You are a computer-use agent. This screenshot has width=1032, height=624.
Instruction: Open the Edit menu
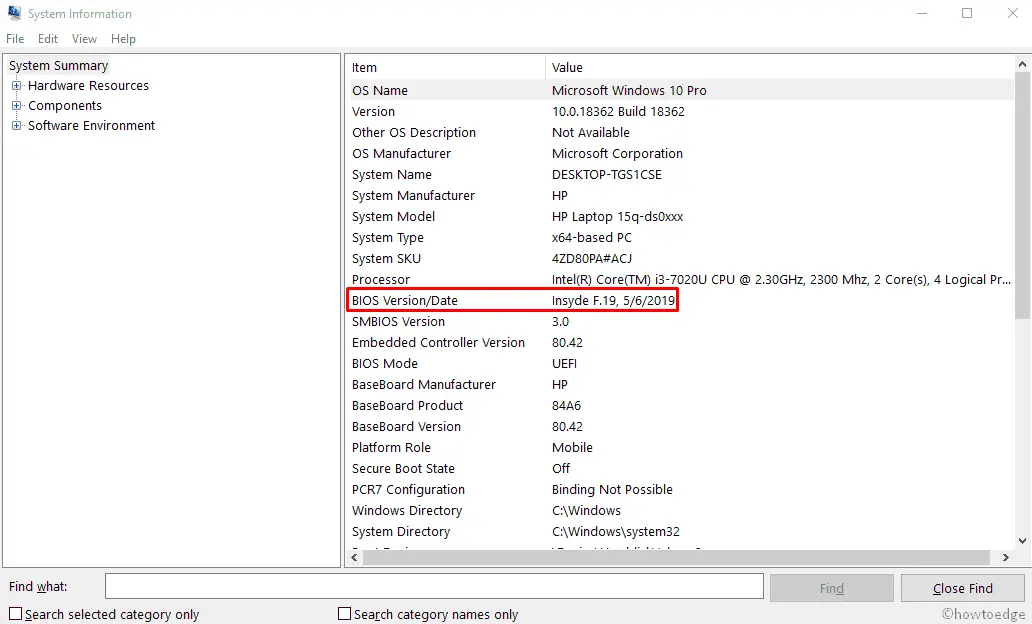pyautogui.click(x=48, y=39)
